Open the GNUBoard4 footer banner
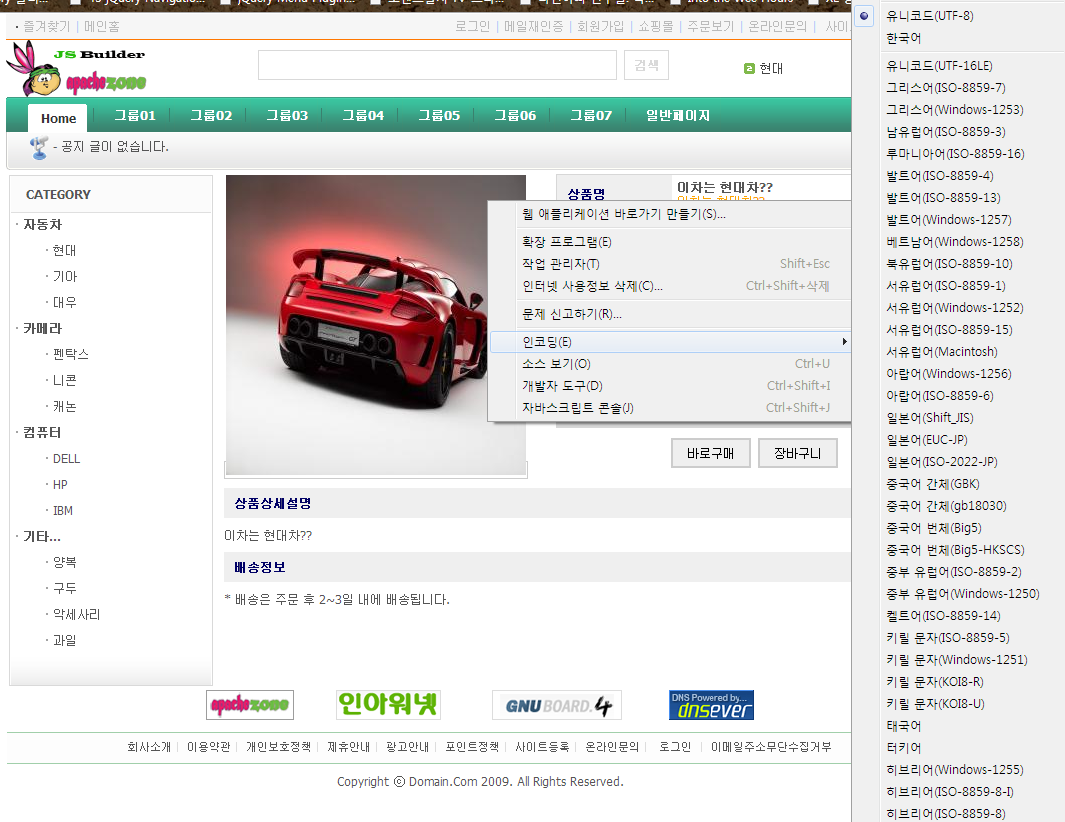 tap(556, 705)
